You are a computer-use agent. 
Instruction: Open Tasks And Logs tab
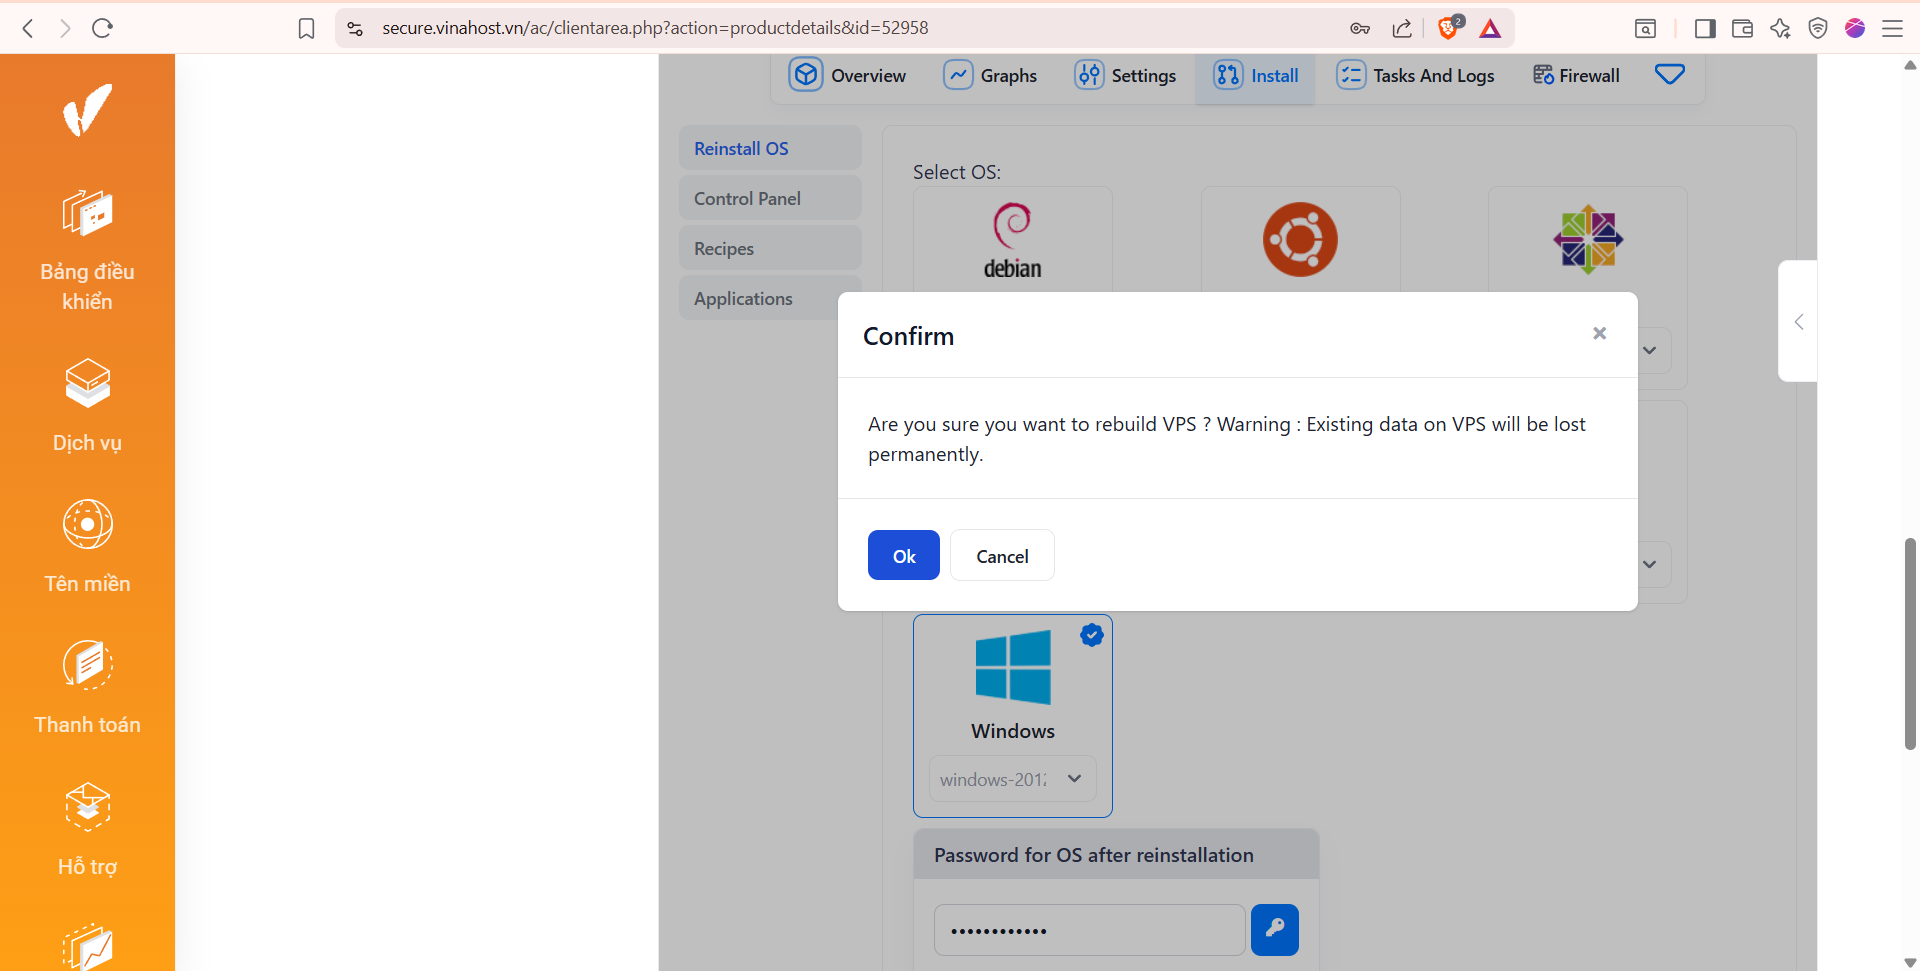[x=1416, y=75]
